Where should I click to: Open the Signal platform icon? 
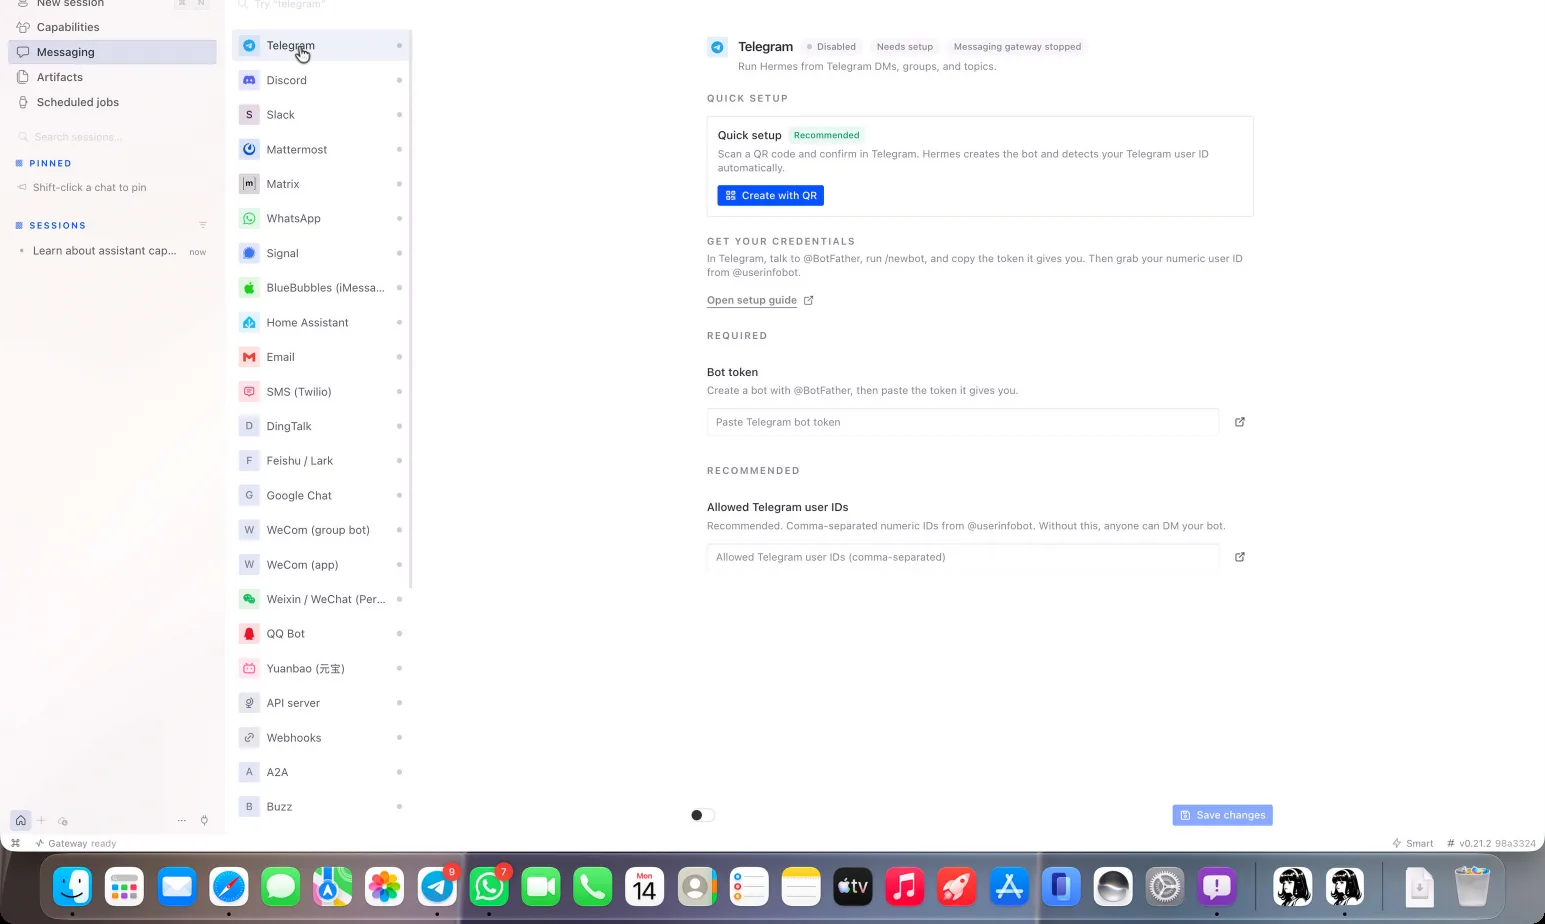(249, 253)
